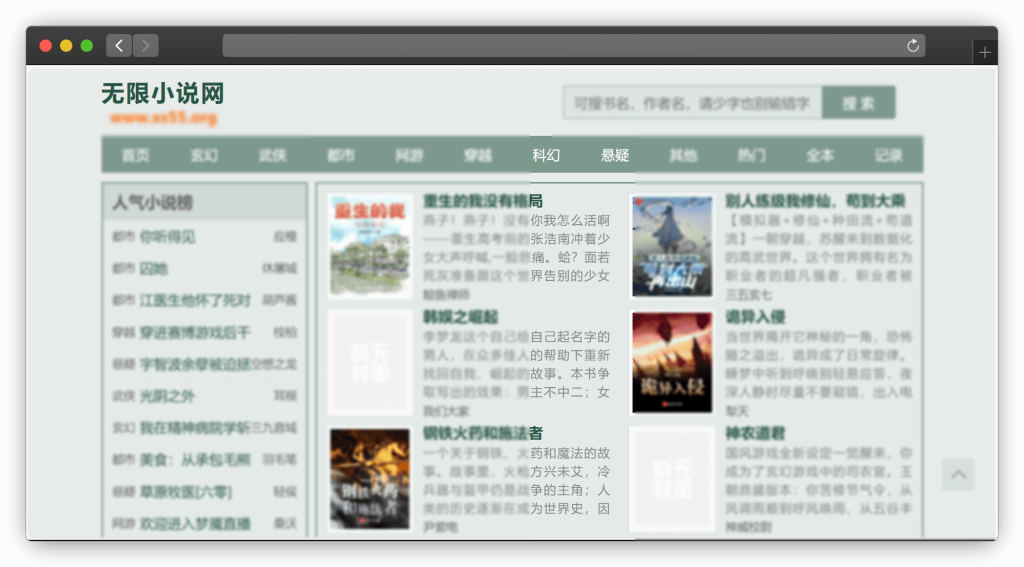Click author 休屠城 beside 囚她
The image size is (1024, 567).
click(280, 268)
